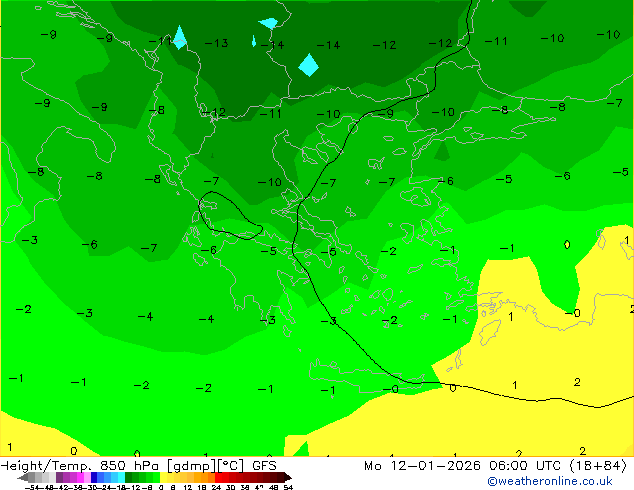This screenshot has width=634, height=490.
Task: Click the '[gdmp]' unit label
Action: (x=191, y=466)
